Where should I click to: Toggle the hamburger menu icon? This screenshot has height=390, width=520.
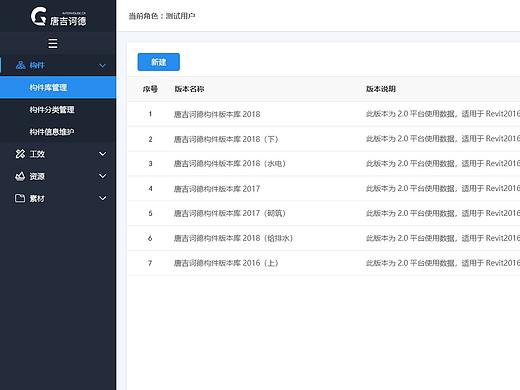(x=53, y=43)
